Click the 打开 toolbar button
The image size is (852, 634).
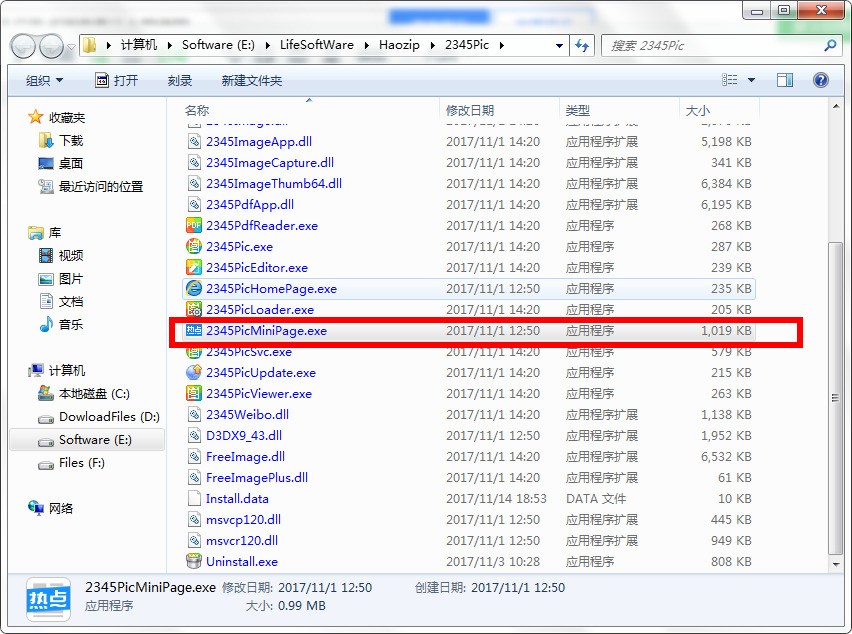coord(117,81)
